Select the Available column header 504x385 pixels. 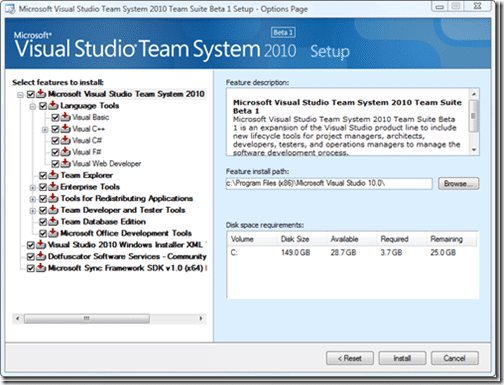coord(352,239)
